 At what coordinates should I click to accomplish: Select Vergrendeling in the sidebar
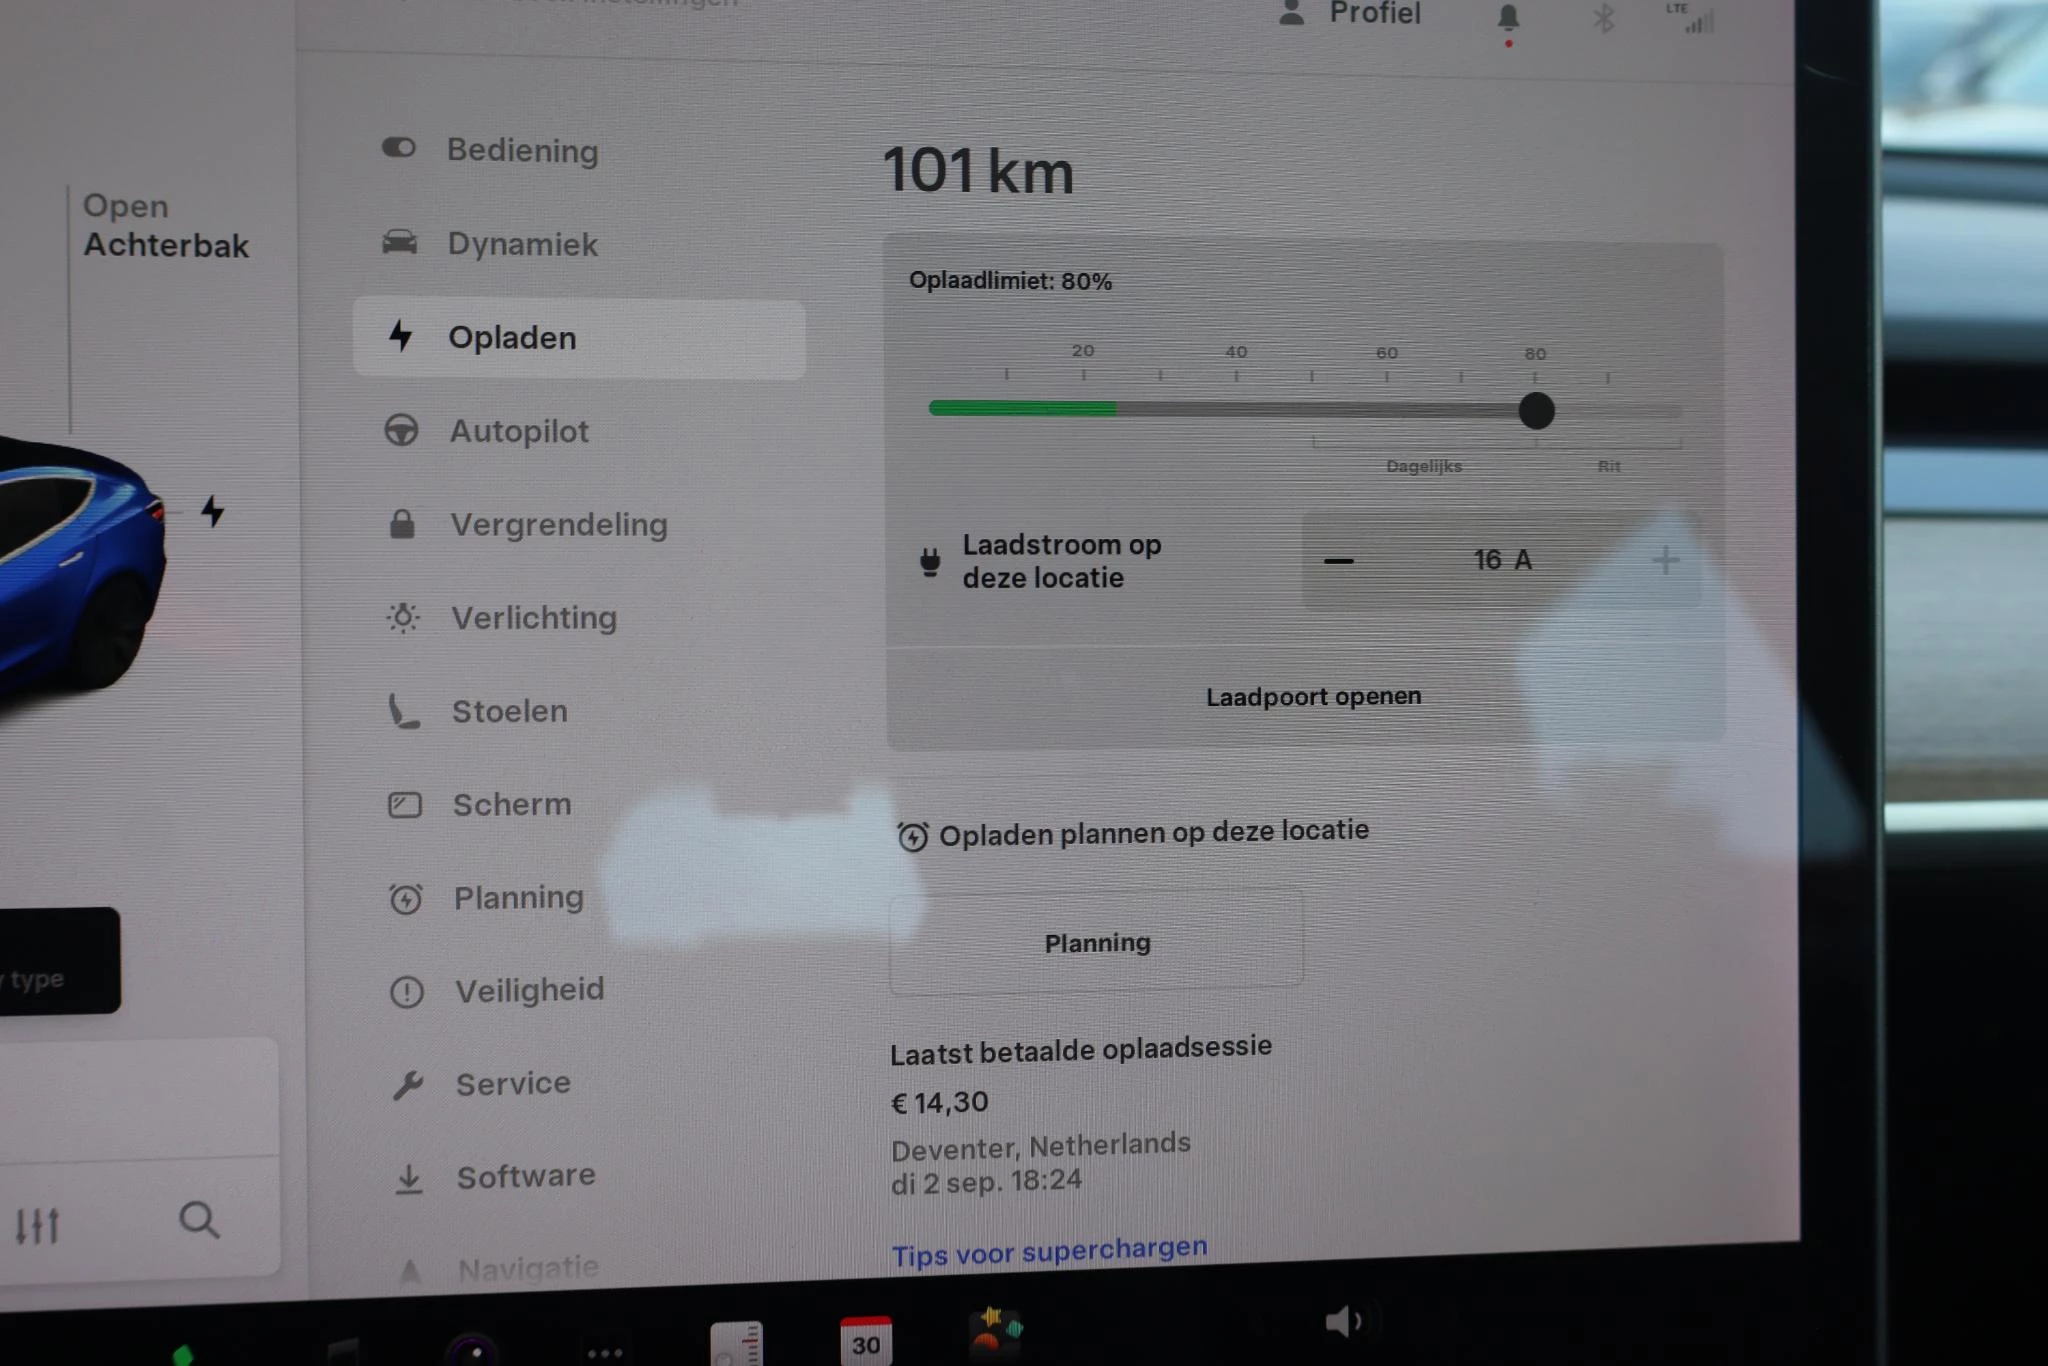tap(558, 525)
